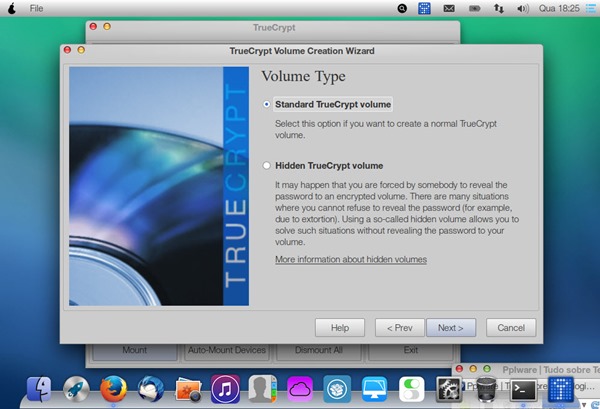Image resolution: width=600 pixels, height=409 pixels.
Task: Open the clock showing Qua 18:25
Action: 559,8
